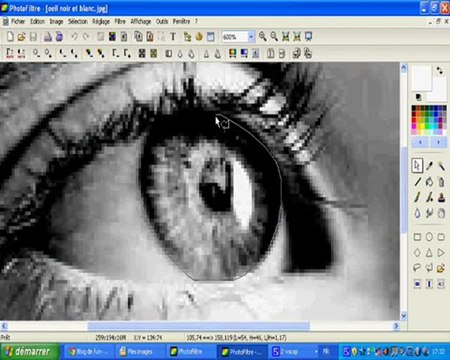
Task: Click the Zoom in magnifier icon
Action: (x=263, y=36)
